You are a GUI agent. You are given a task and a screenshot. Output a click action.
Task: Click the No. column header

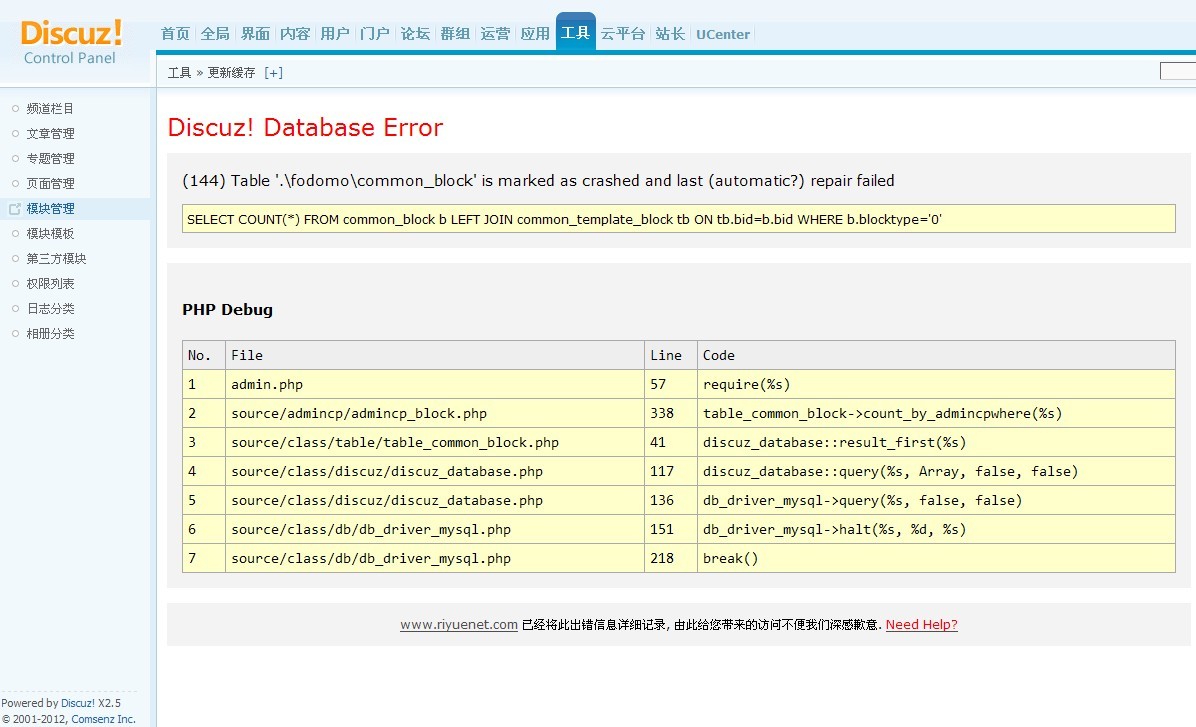pyautogui.click(x=204, y=355)
